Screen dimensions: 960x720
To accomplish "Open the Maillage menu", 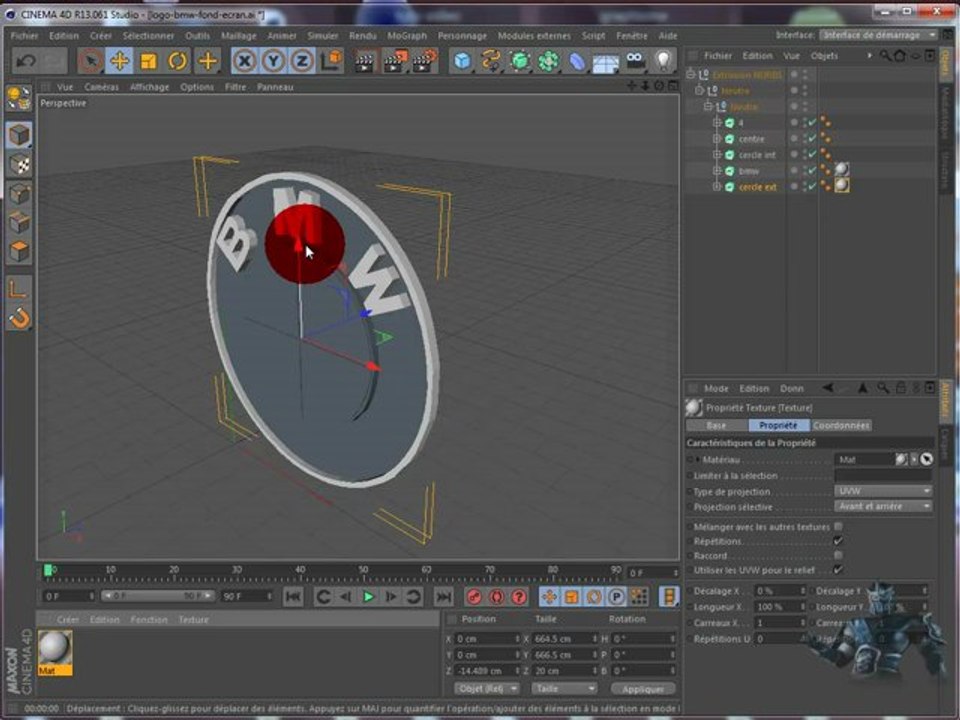I will coord(239,36).
